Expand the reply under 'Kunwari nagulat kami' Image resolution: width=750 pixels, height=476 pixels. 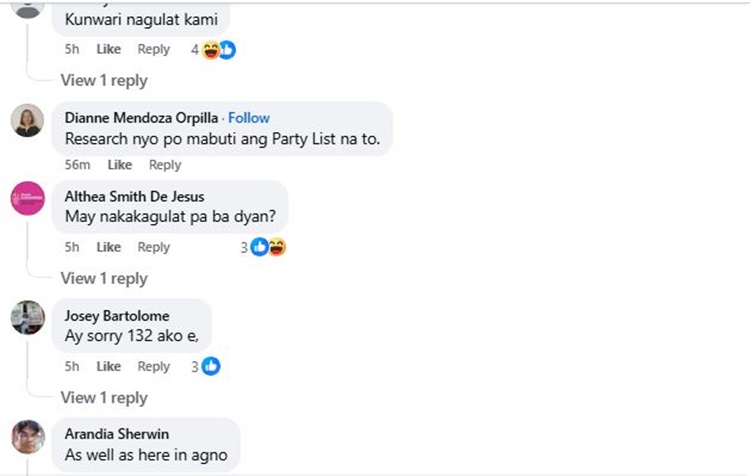click(x=104, y=80)
